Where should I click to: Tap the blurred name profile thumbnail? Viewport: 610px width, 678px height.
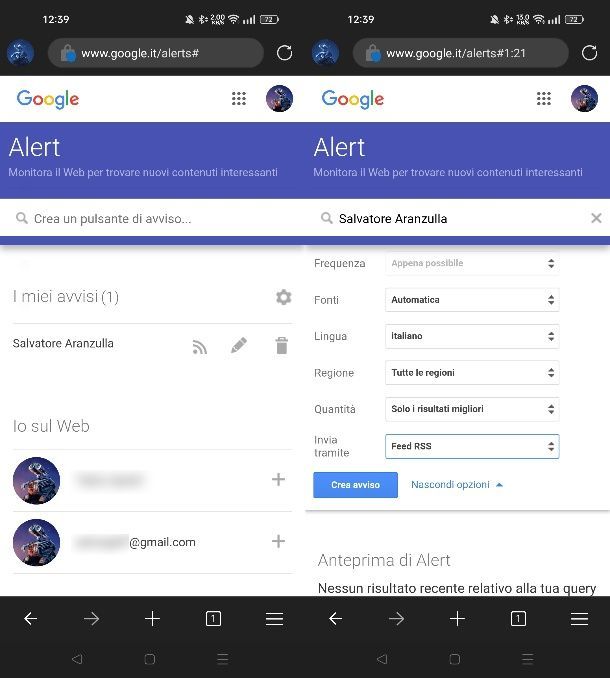(x=36, y=480)
